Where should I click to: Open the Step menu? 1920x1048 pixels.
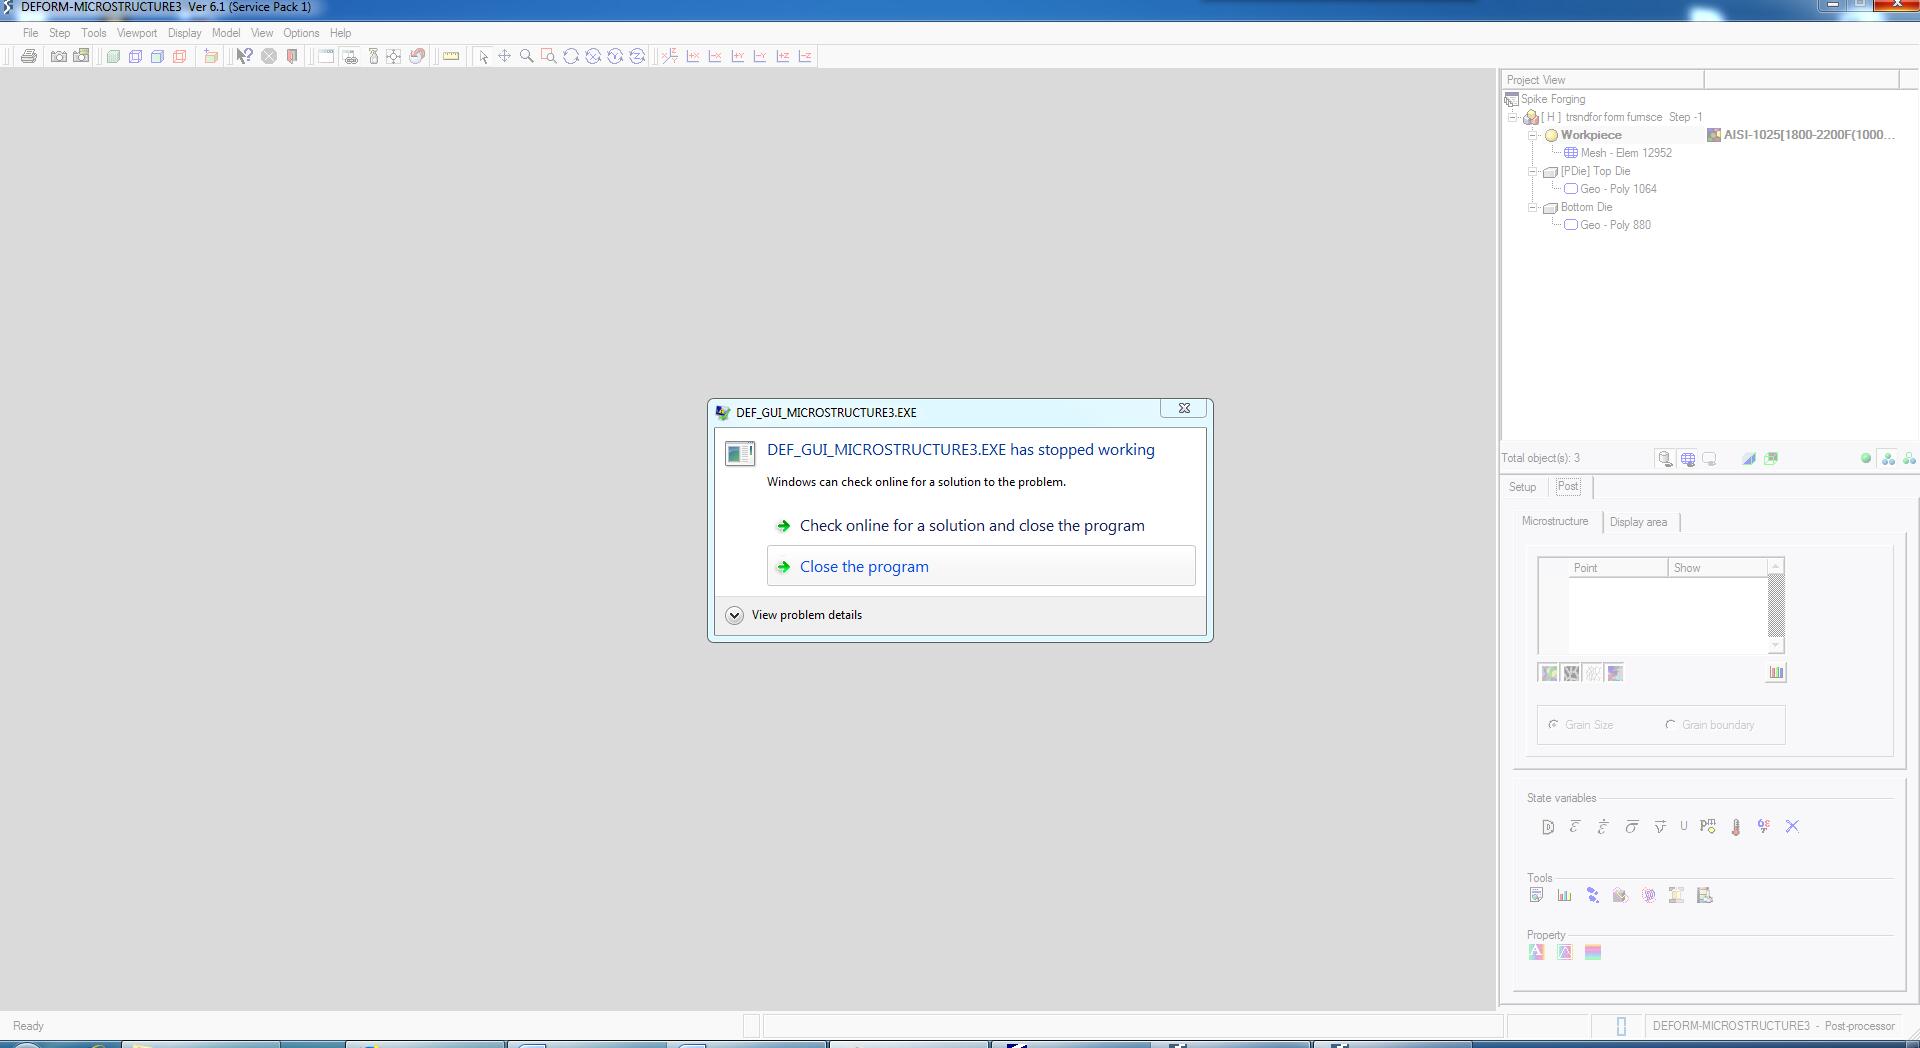coord(60,33)
